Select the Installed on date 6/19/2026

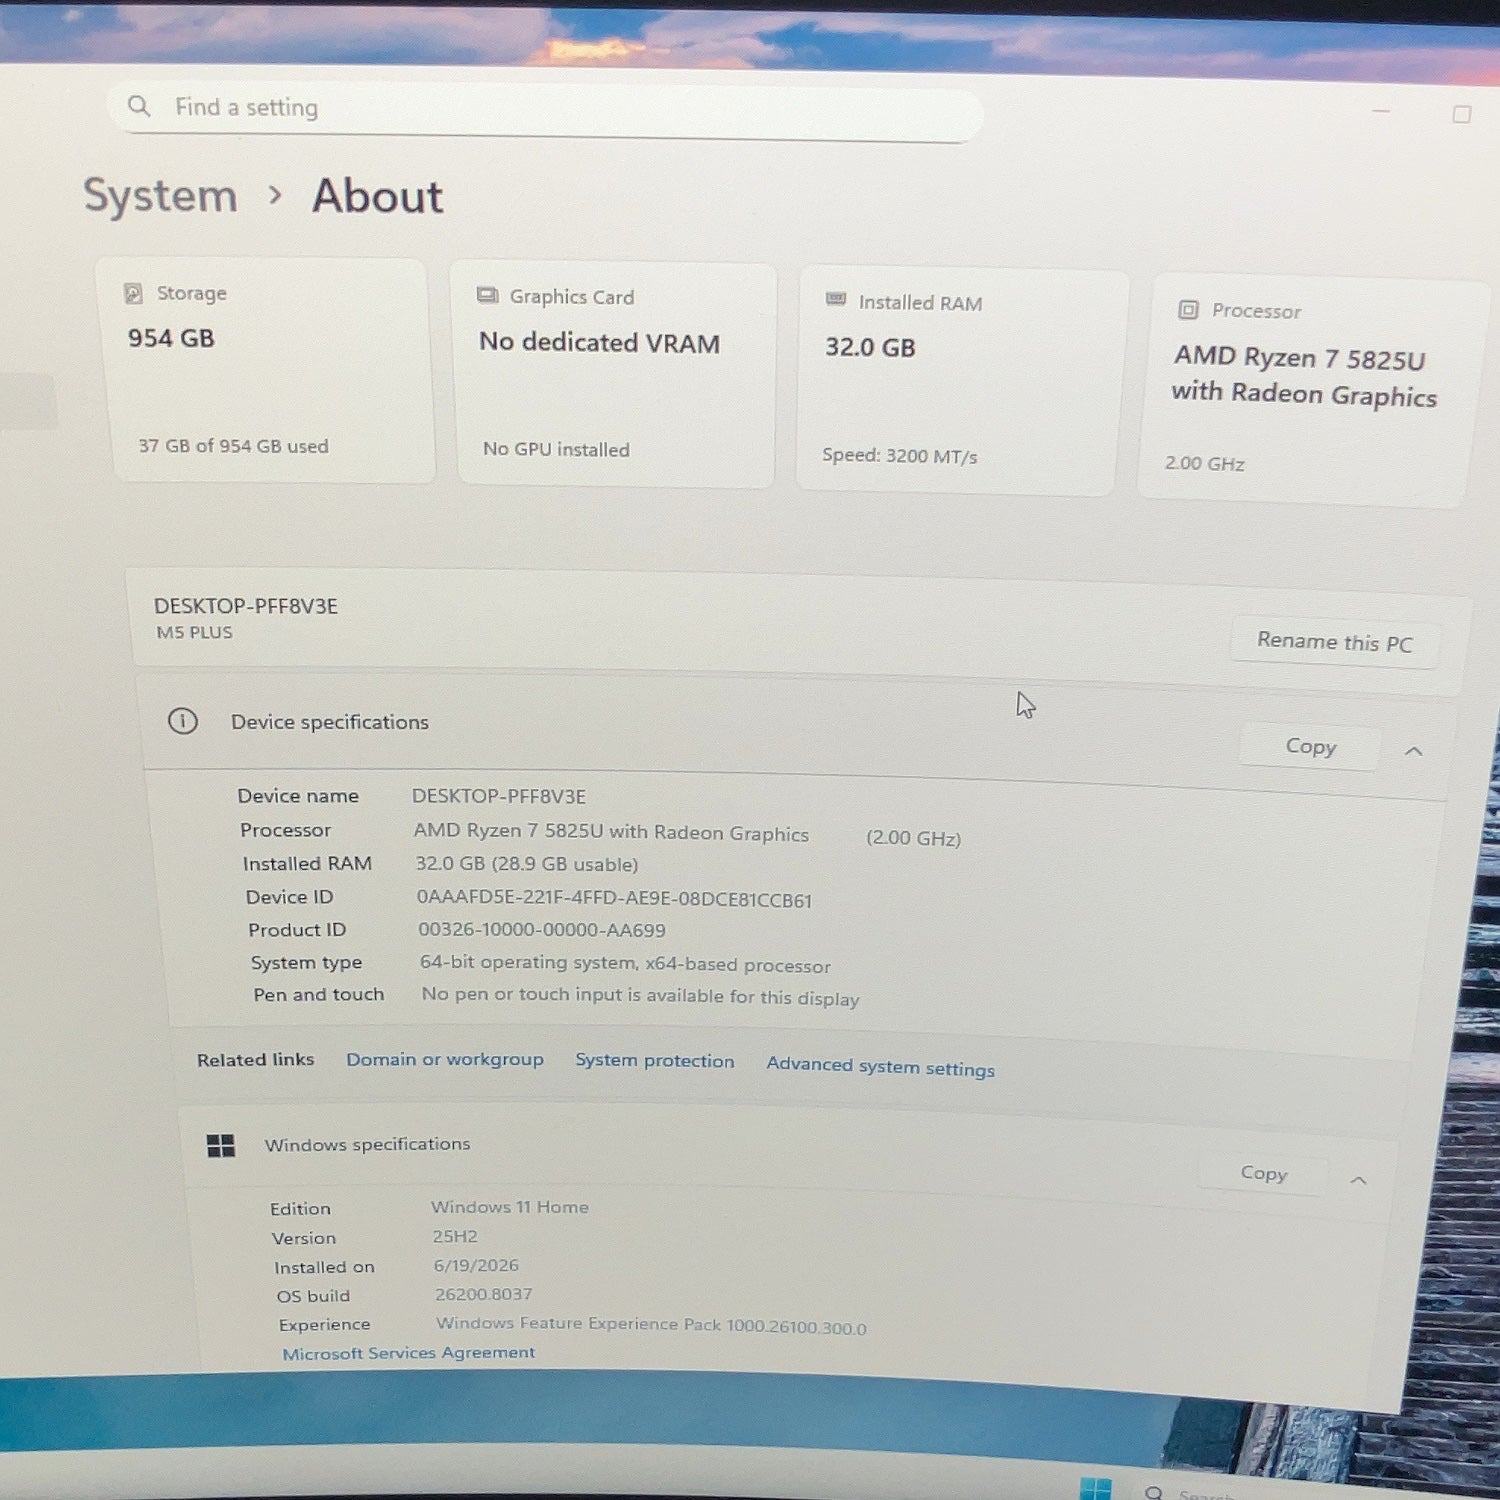click(x=476, y=1265)
